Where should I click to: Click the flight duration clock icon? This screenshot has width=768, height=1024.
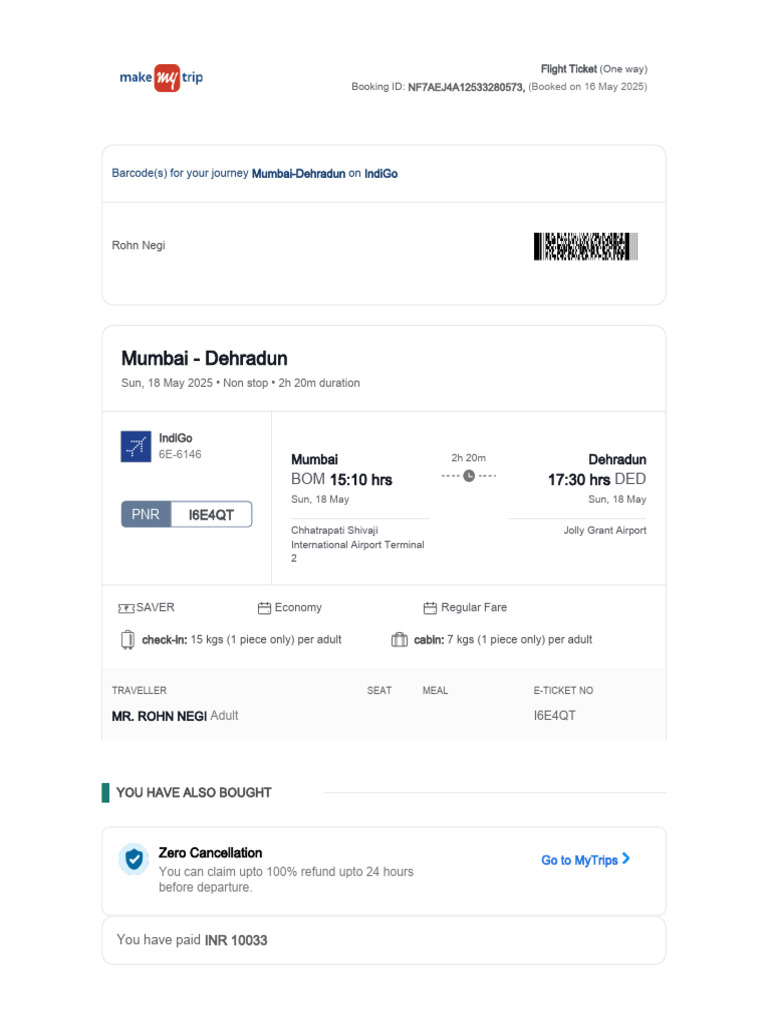(x=469, y=476)
